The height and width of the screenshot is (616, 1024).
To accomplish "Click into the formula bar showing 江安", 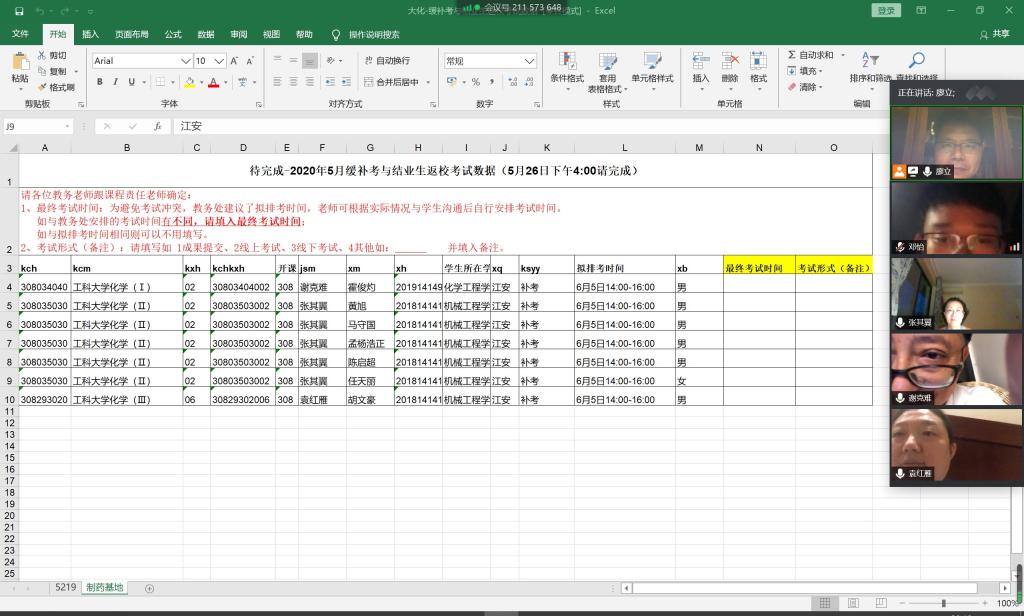I will coord(500,126).
